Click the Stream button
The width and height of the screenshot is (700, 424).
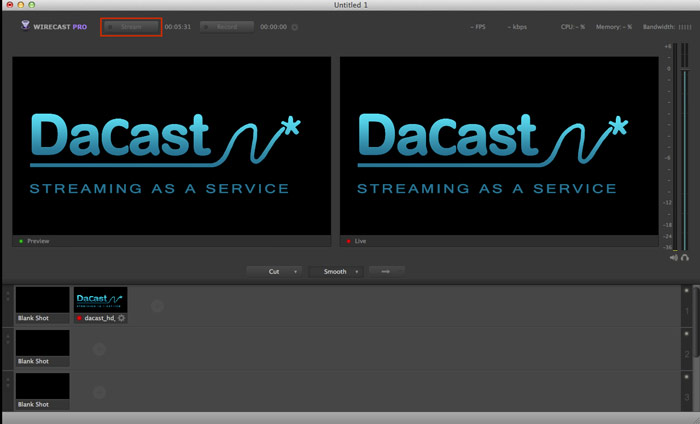(x=131, y=27)
